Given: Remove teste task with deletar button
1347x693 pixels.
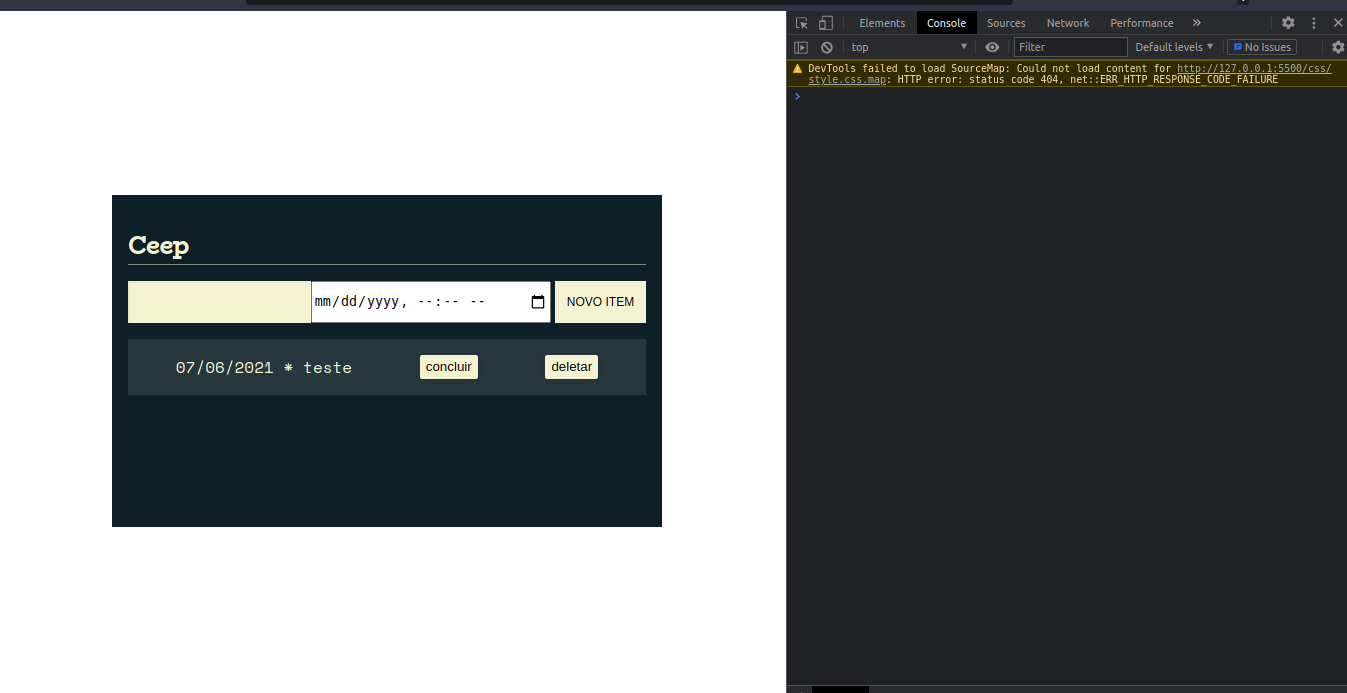Looking at the screenshot, I should [x=571, y=367].
